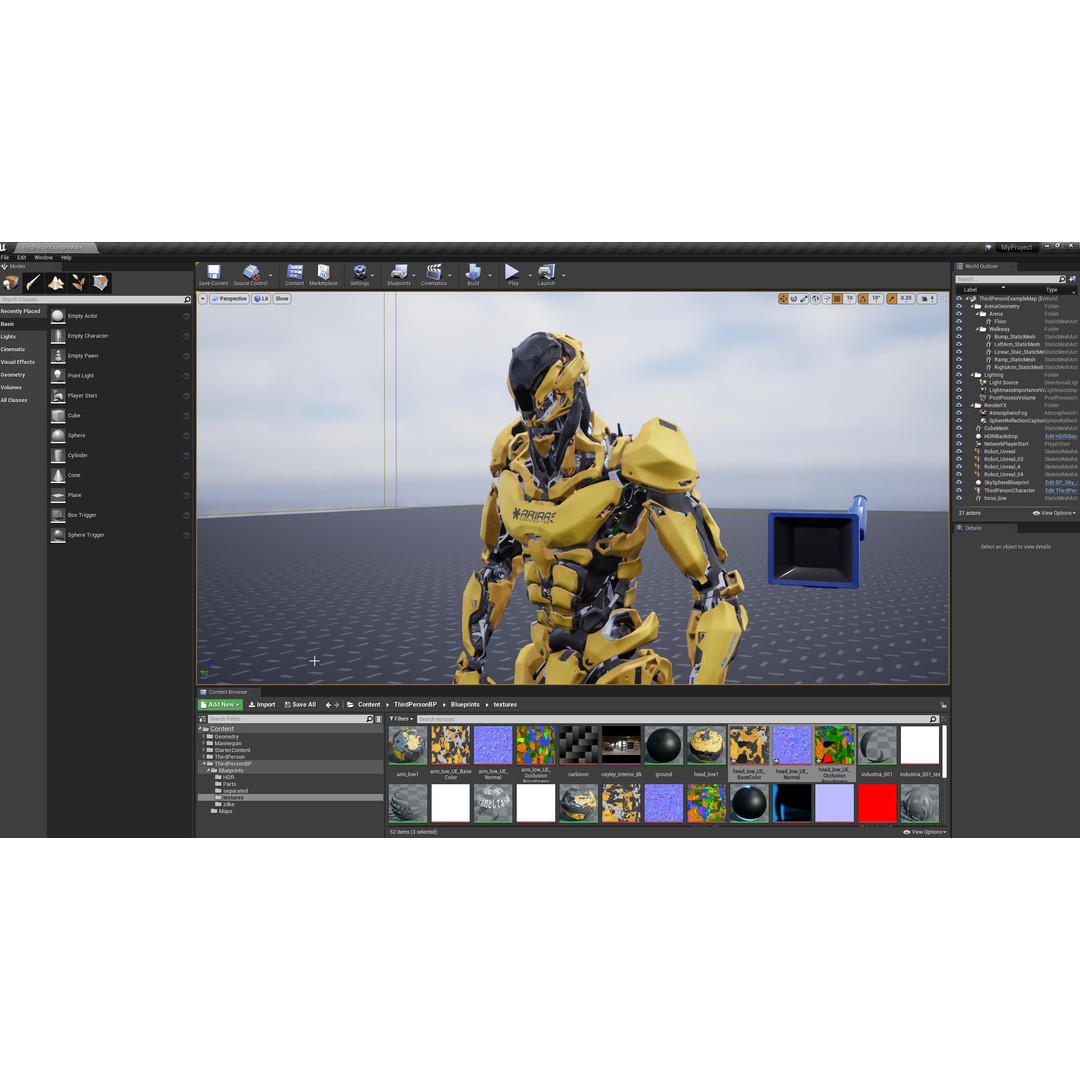Click the Import button
The height and width of the screenshot is (1080, 1080).
262,705
